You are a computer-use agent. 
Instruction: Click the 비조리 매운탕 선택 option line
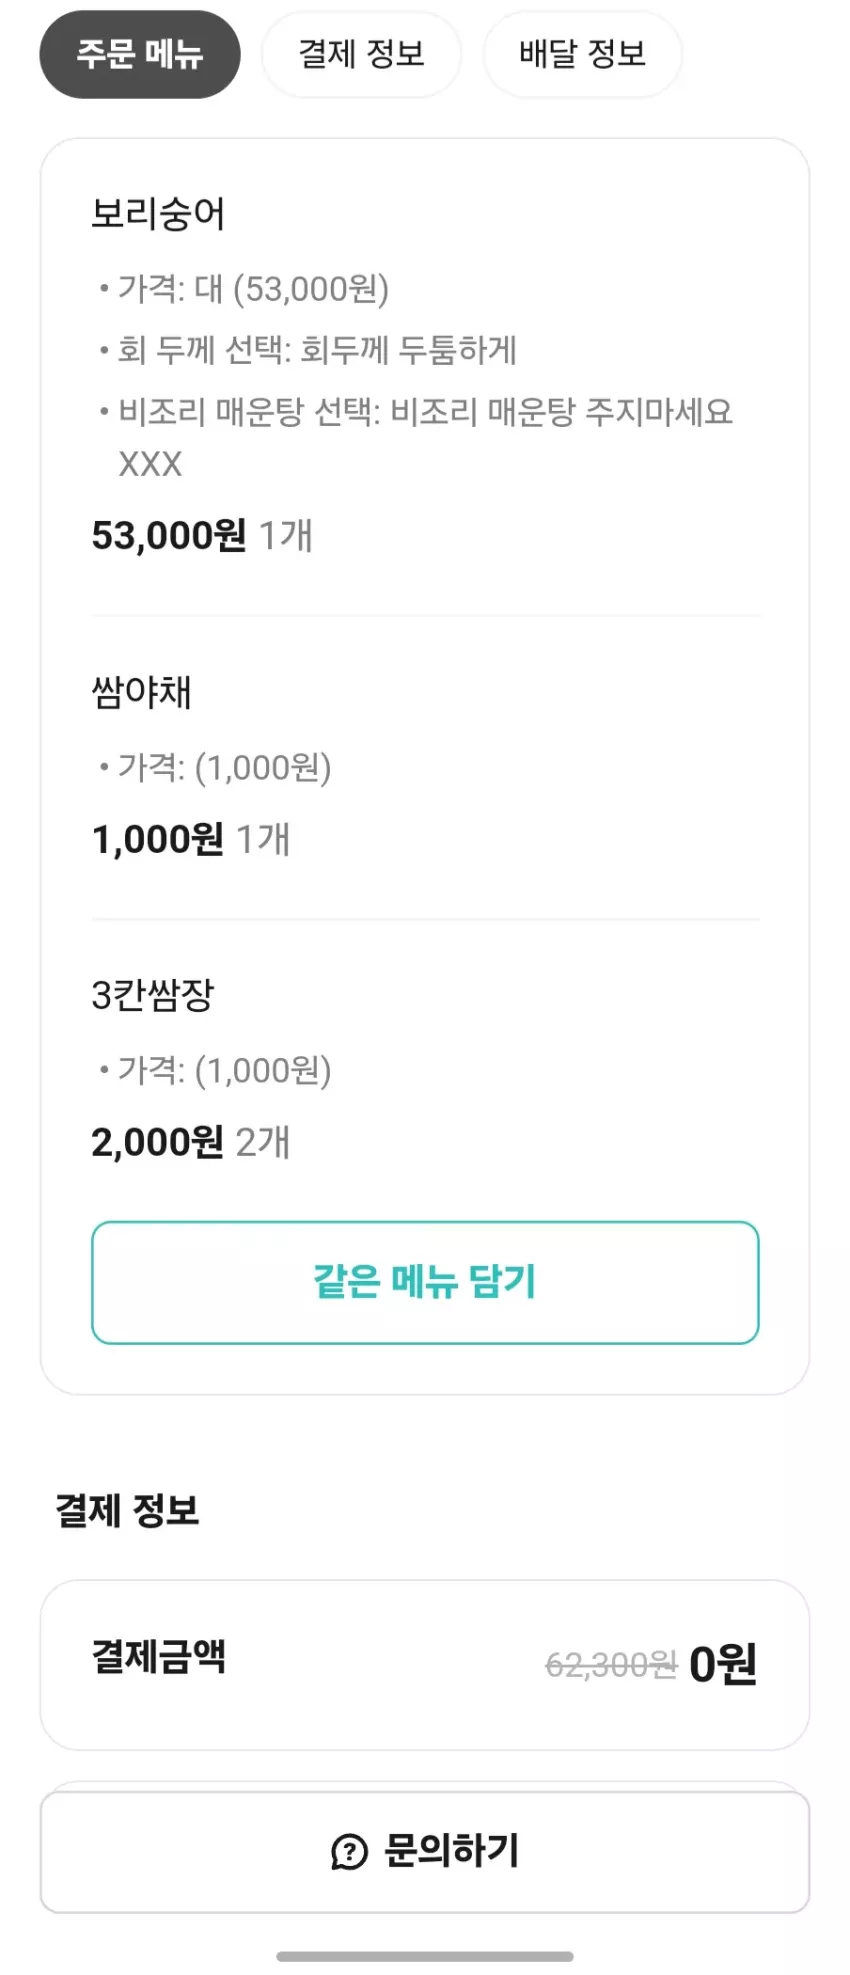(x=416, y=437)
